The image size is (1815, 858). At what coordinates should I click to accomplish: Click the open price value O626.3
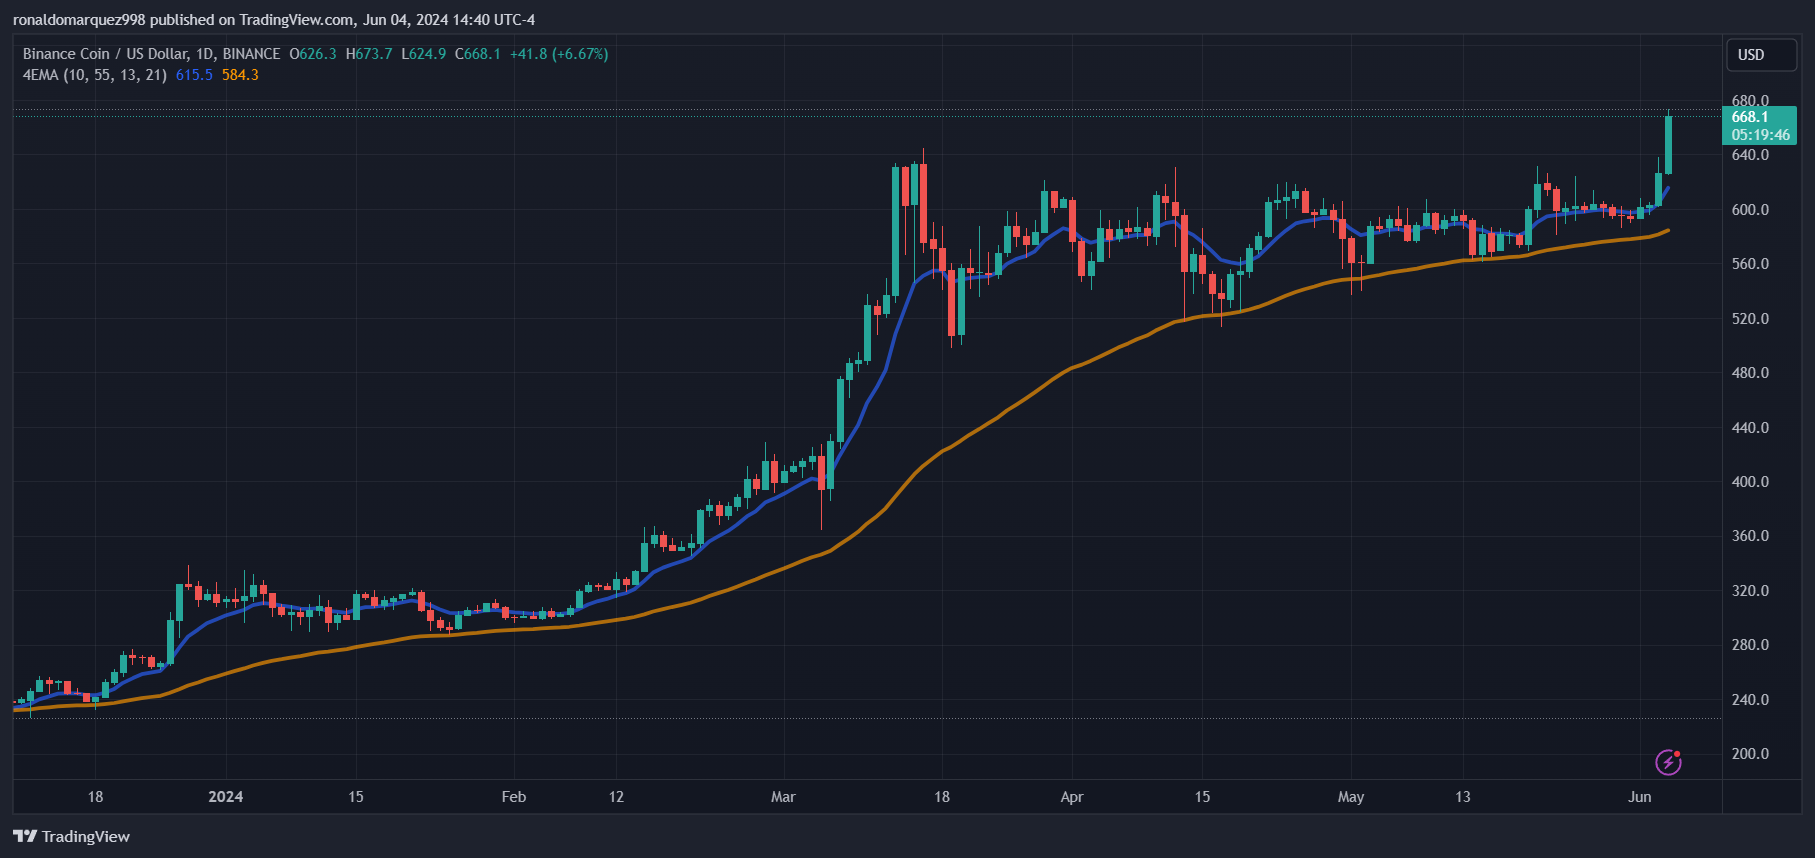(313, 54)
